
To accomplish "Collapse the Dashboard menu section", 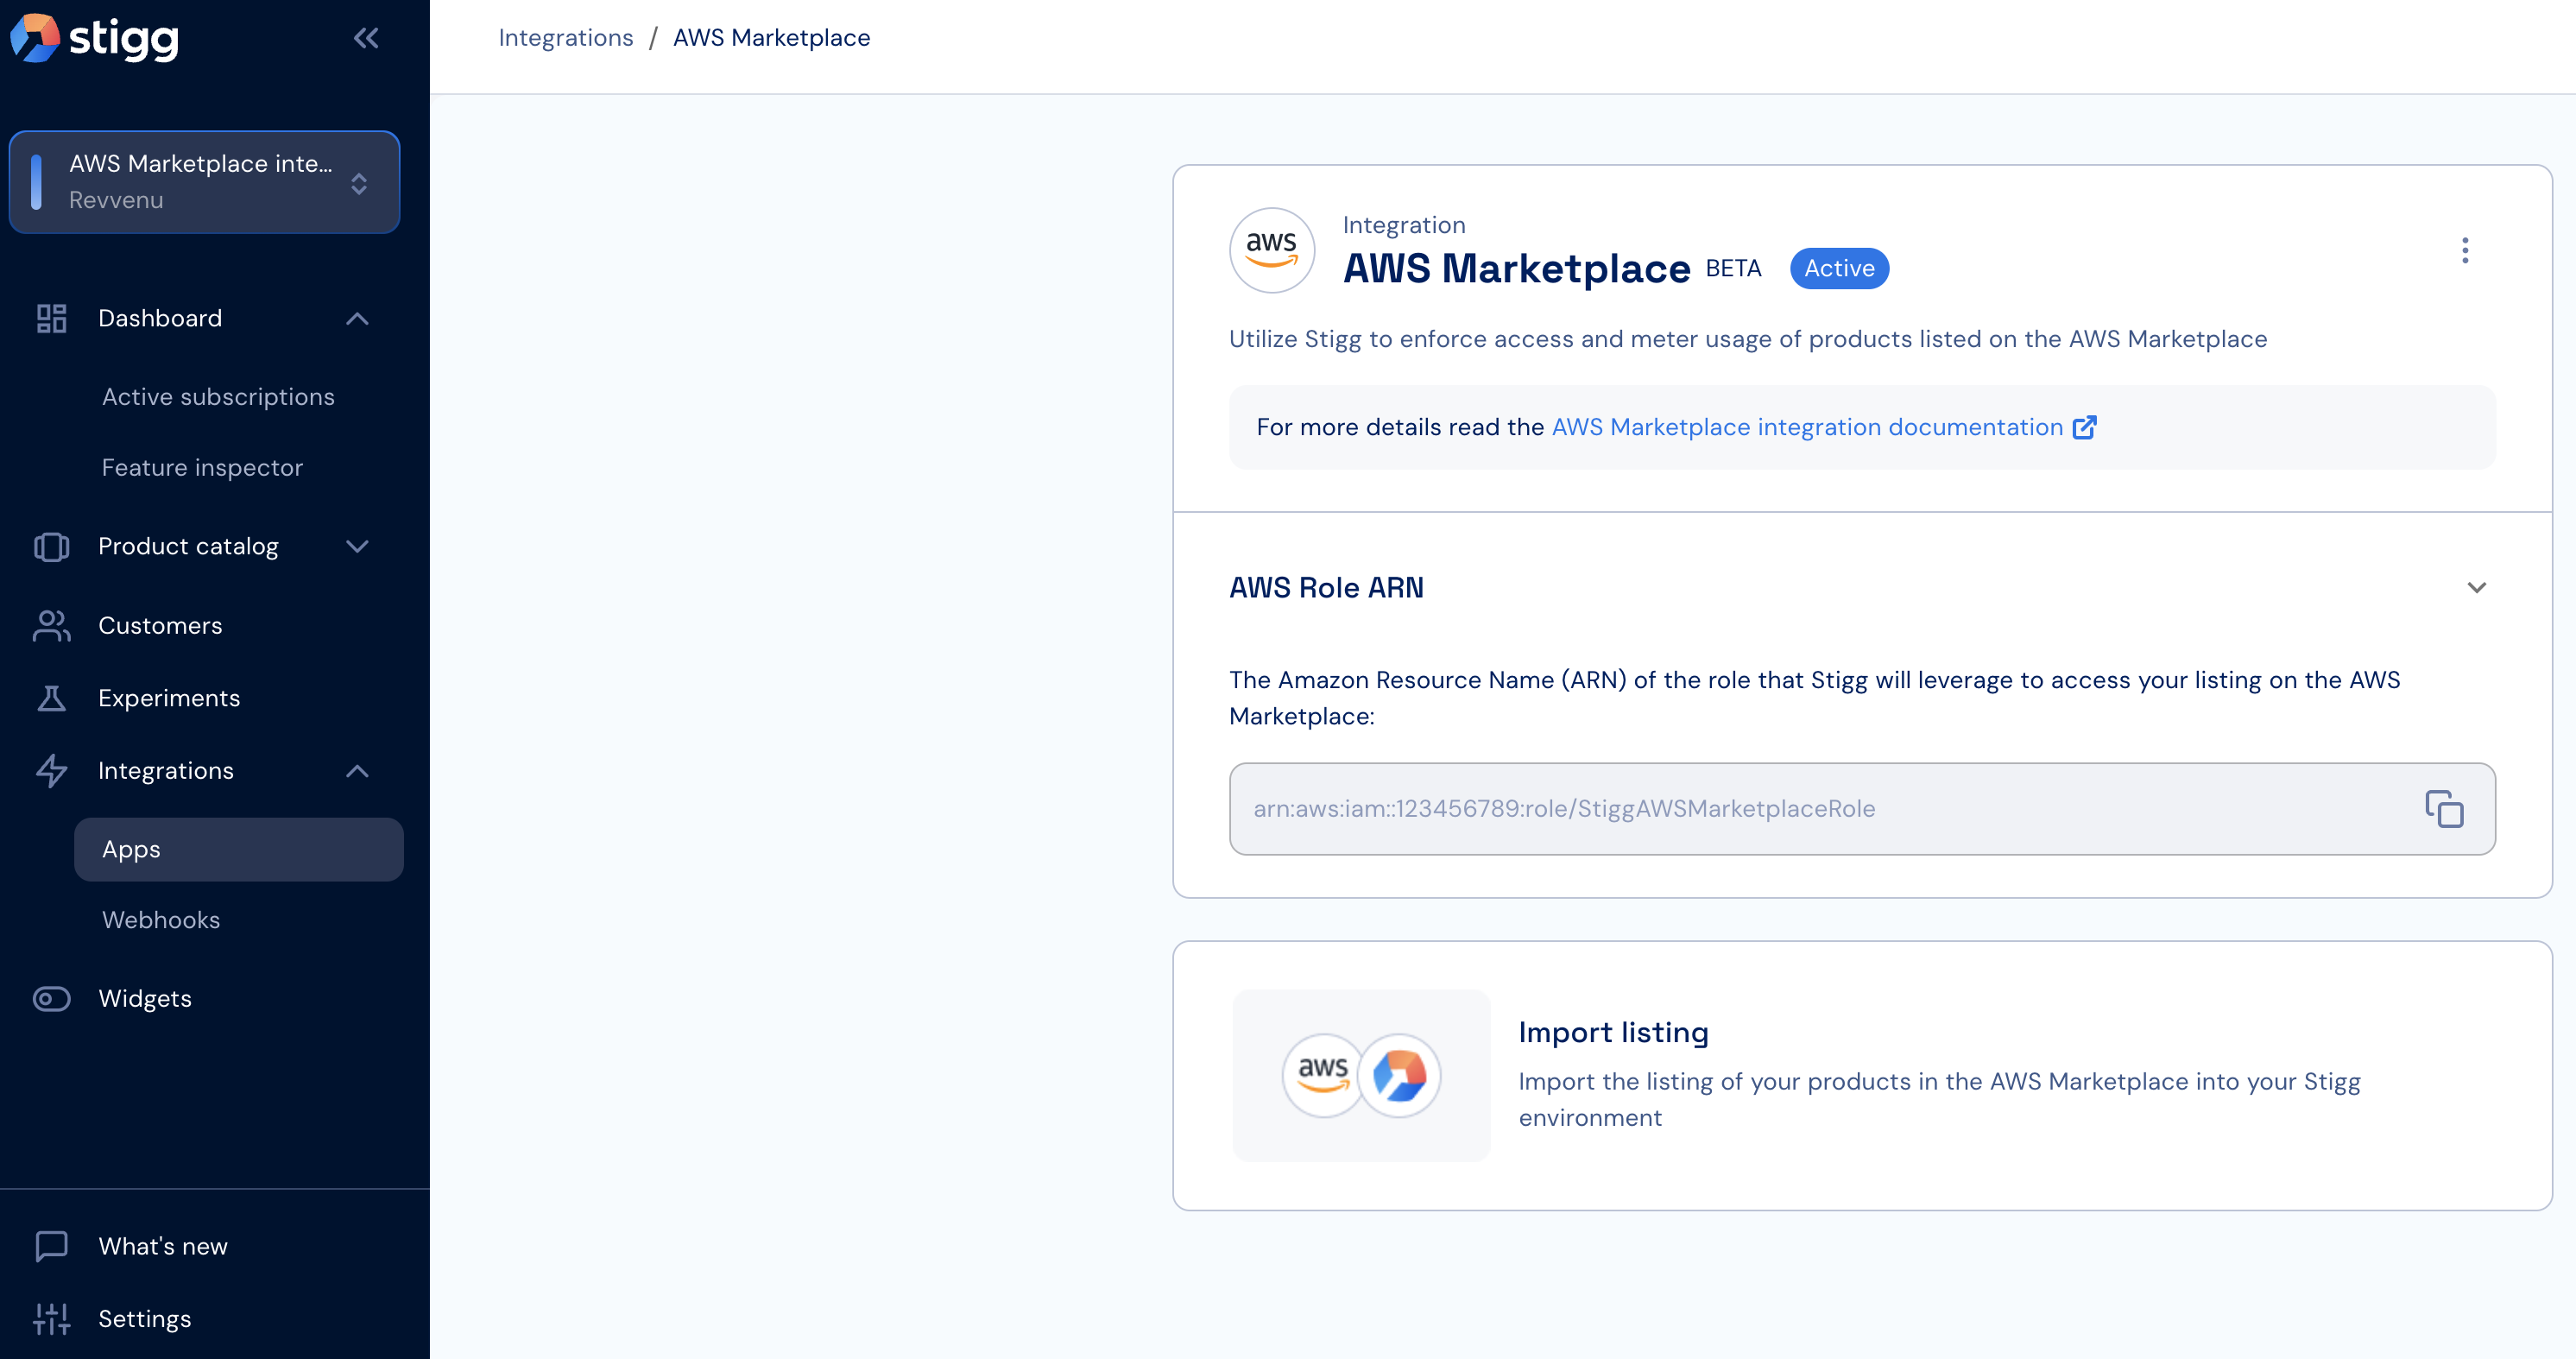I will [357, 319].
